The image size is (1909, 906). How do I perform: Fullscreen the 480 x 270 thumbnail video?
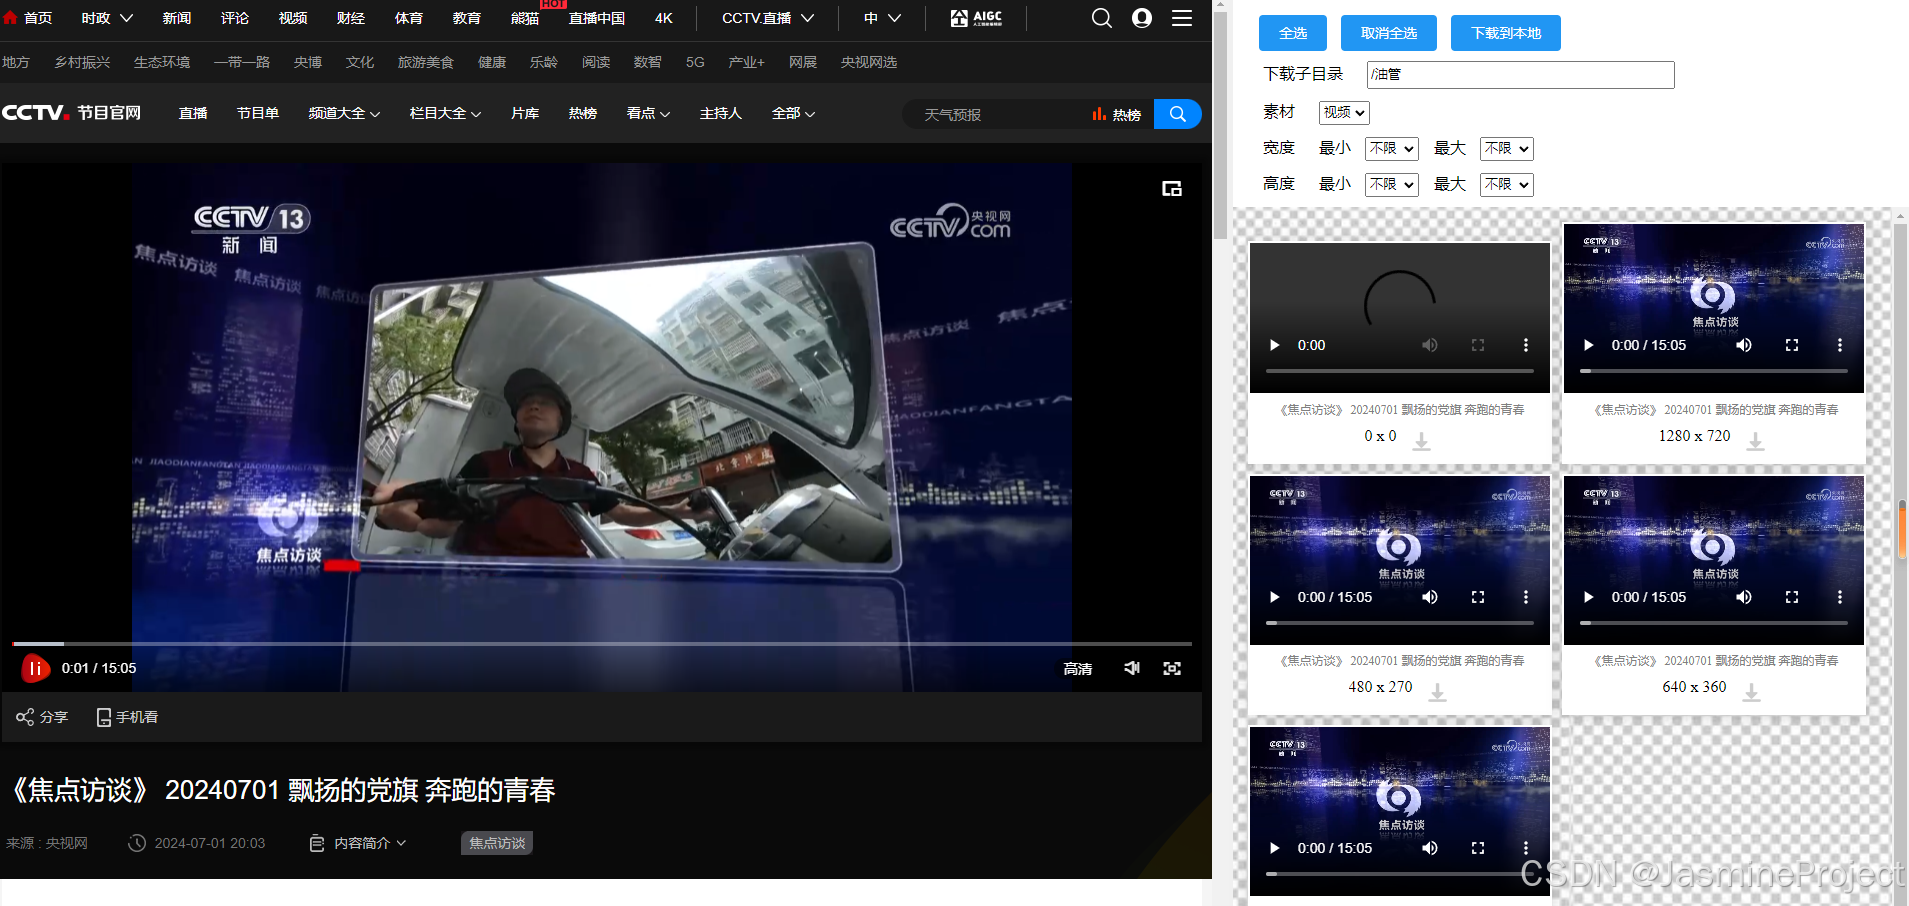(1478, 597)
